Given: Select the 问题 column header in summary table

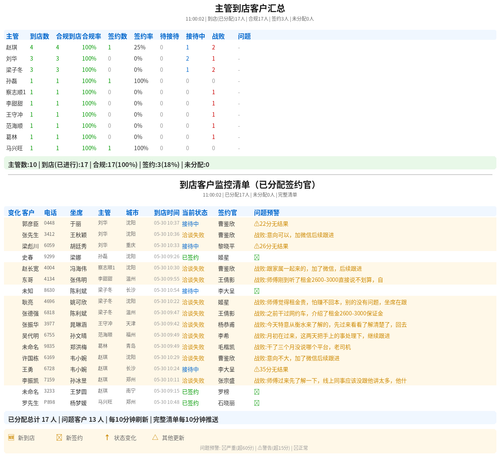Looking at the screenshot, I should 244,36.
